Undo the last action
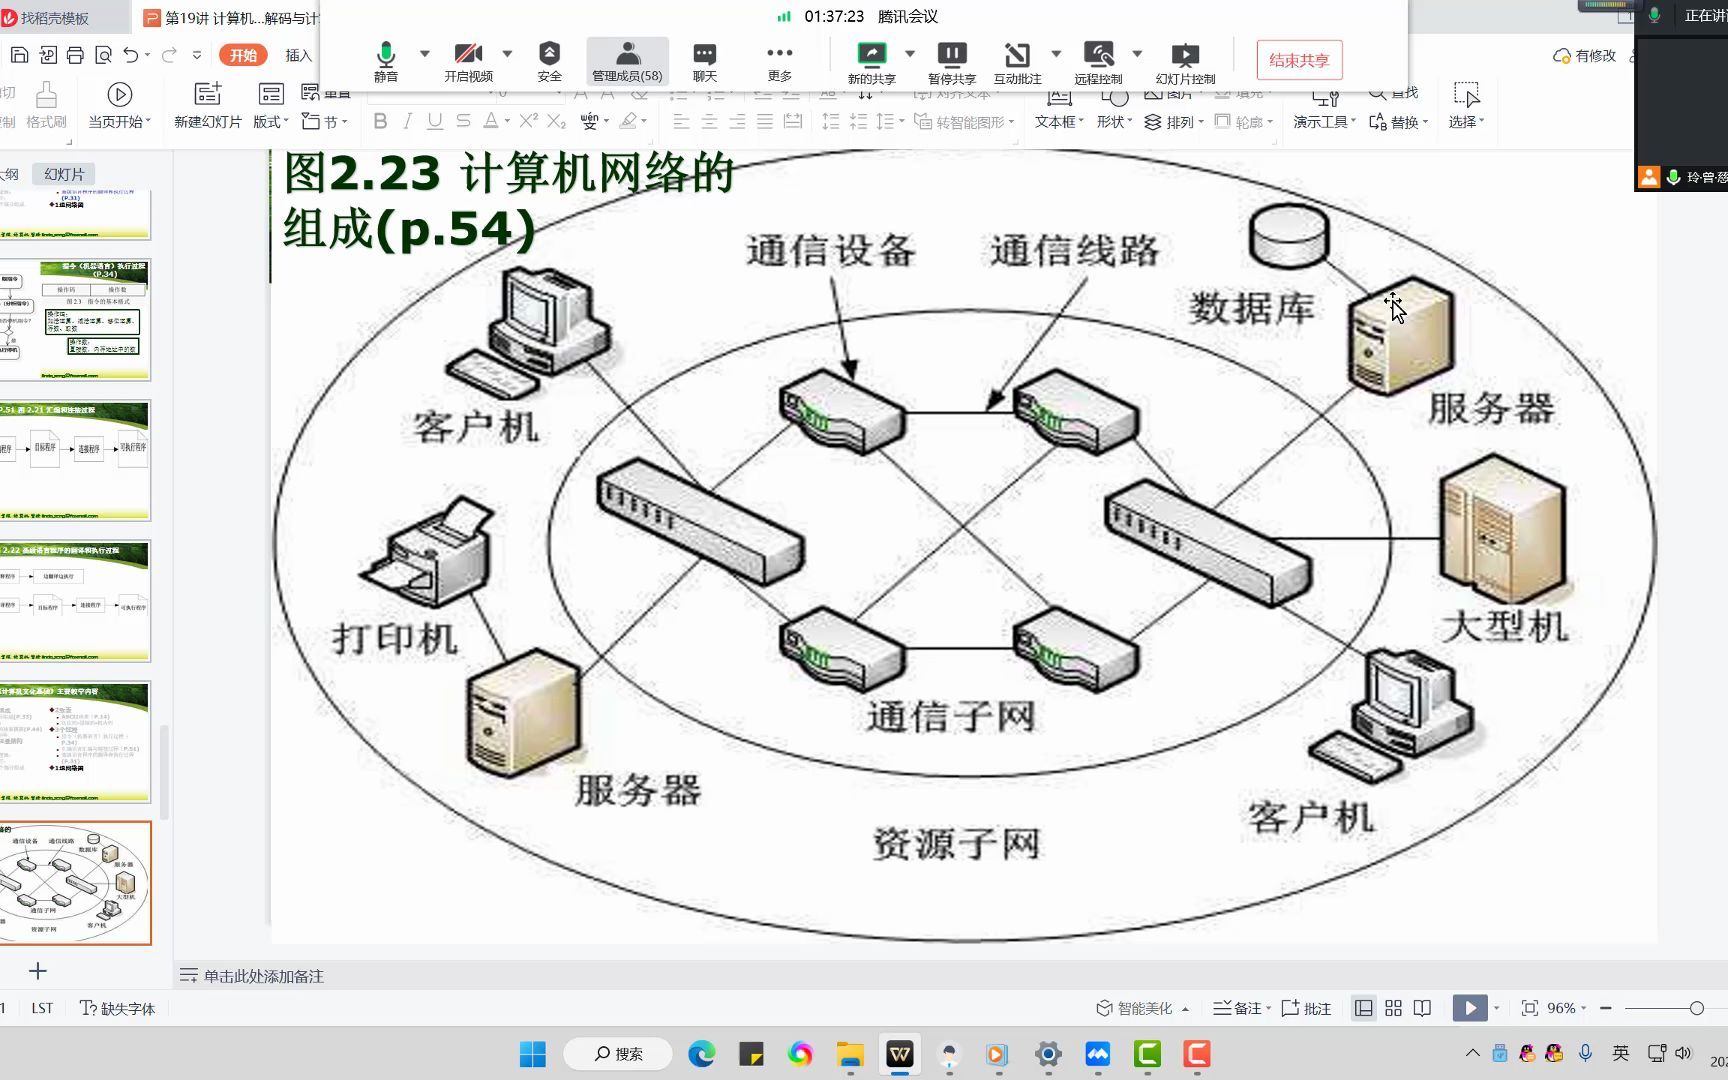The height and width of the screenshot is (1080, 1728). point(131,55)
